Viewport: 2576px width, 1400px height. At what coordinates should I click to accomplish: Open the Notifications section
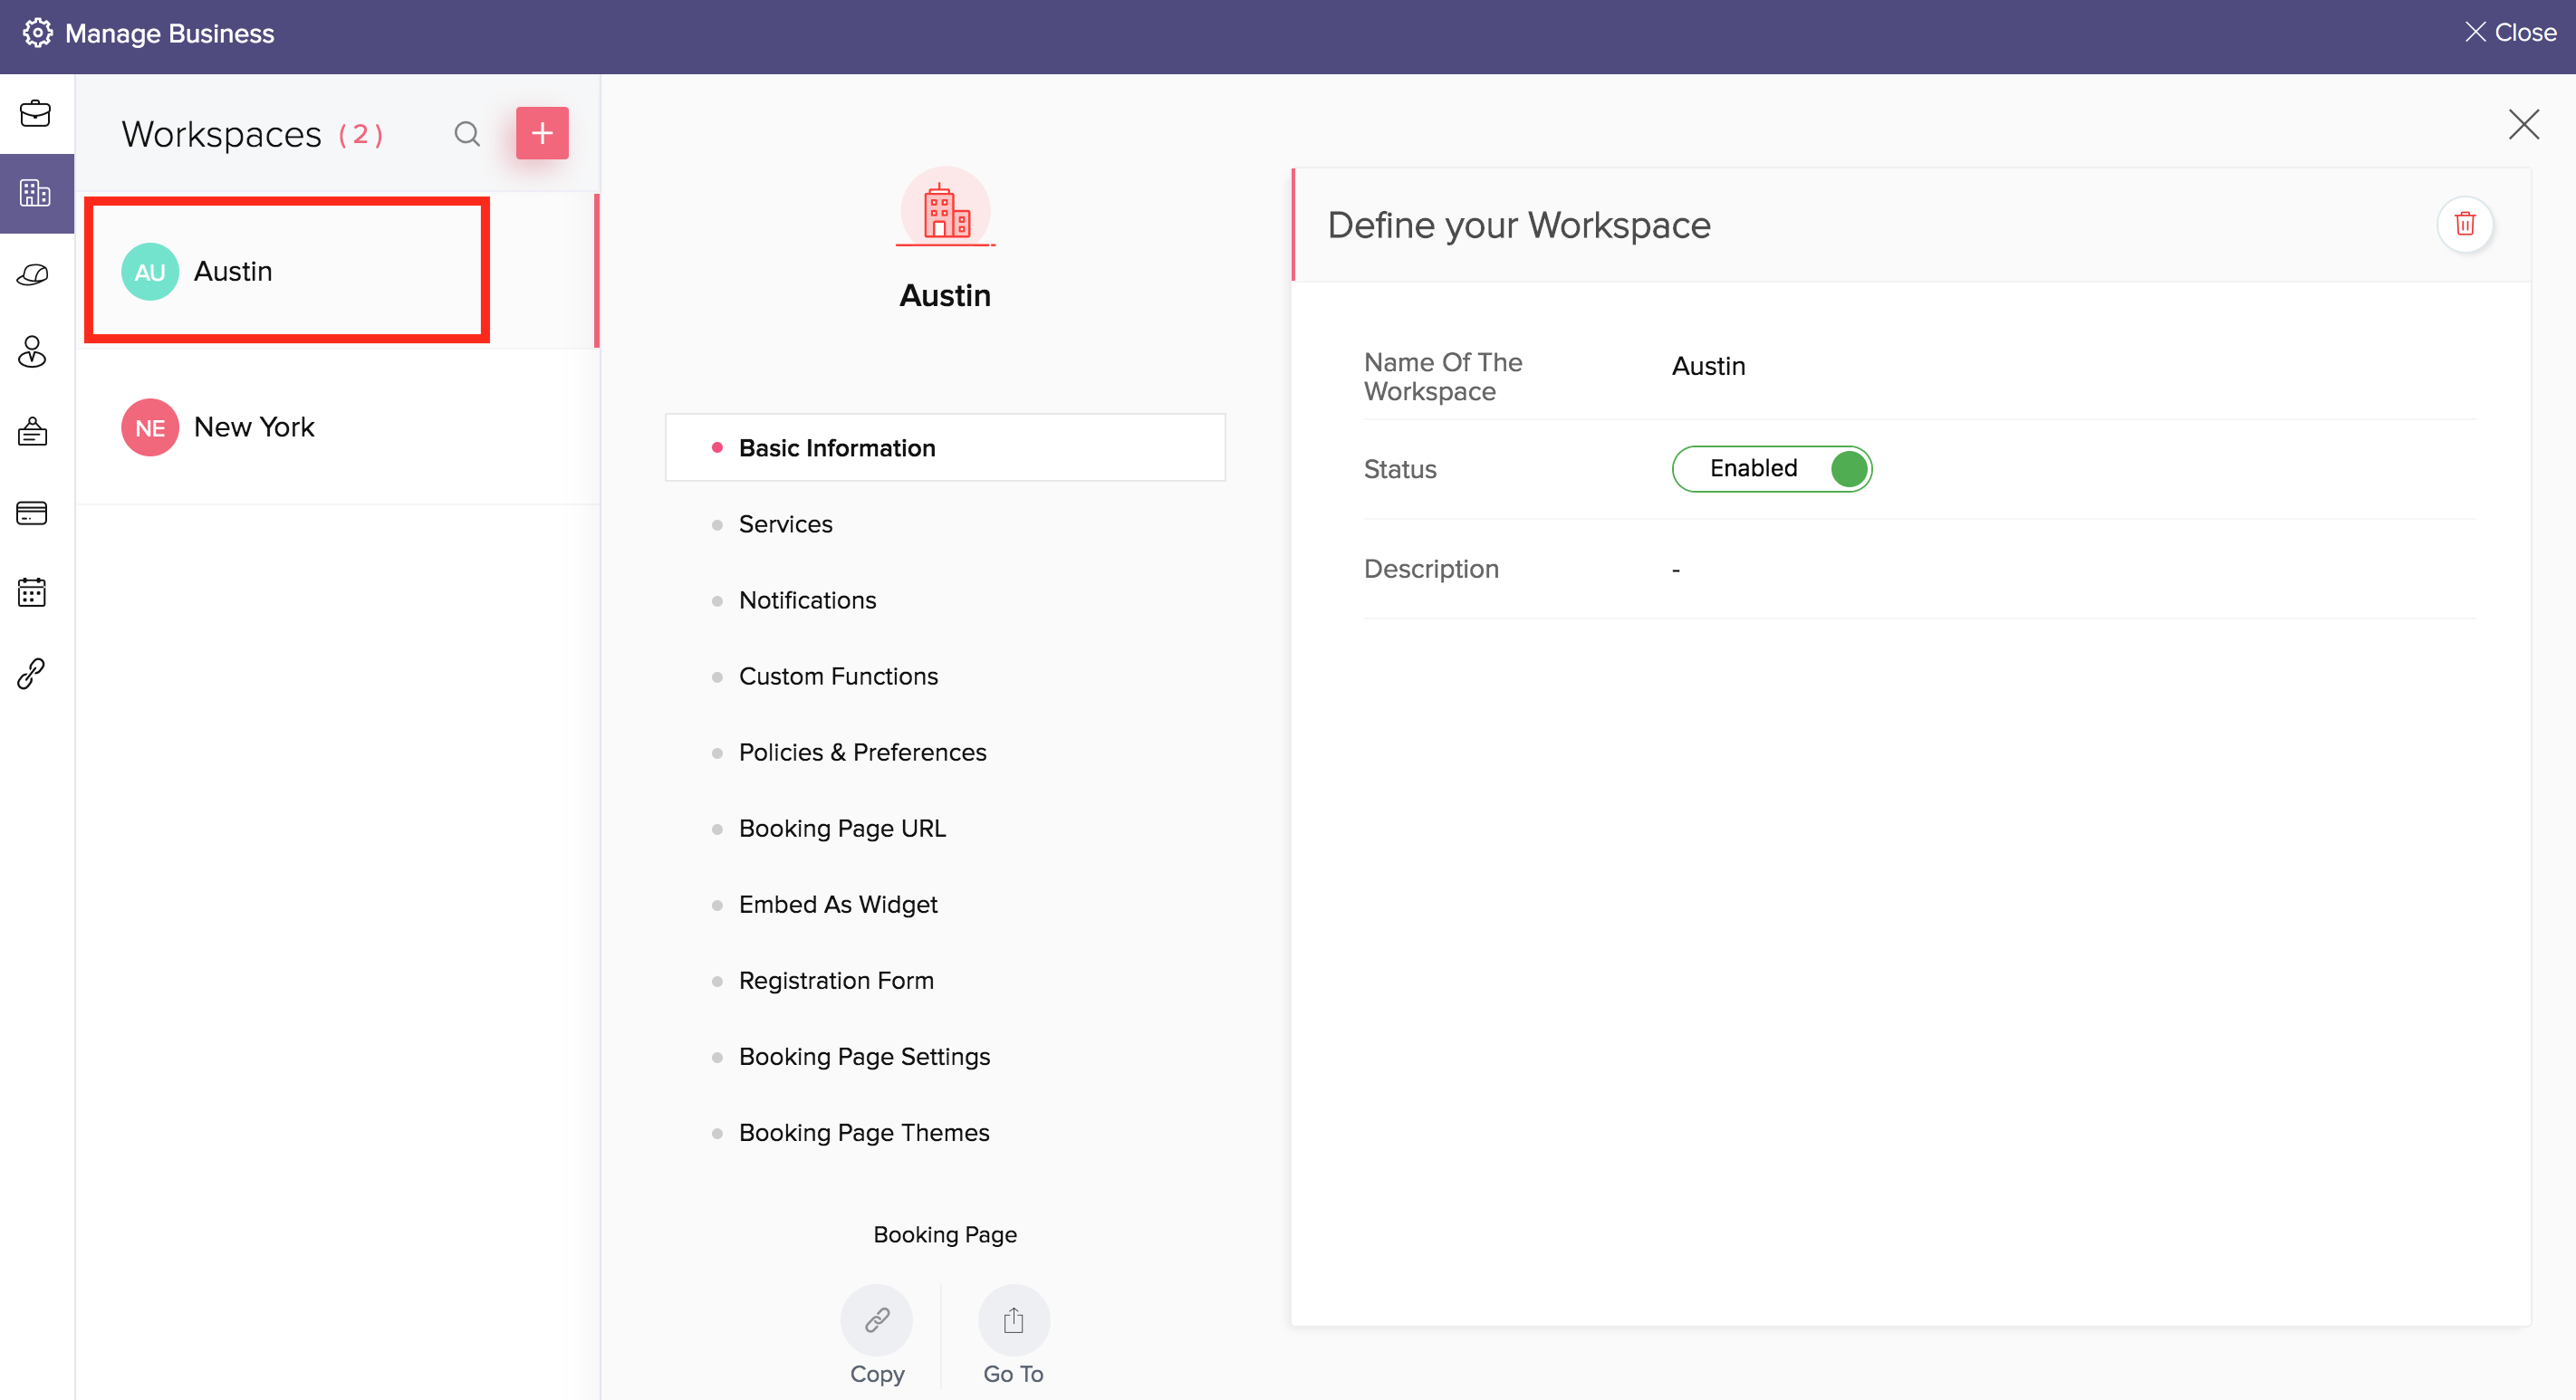[x=807, y=600]
